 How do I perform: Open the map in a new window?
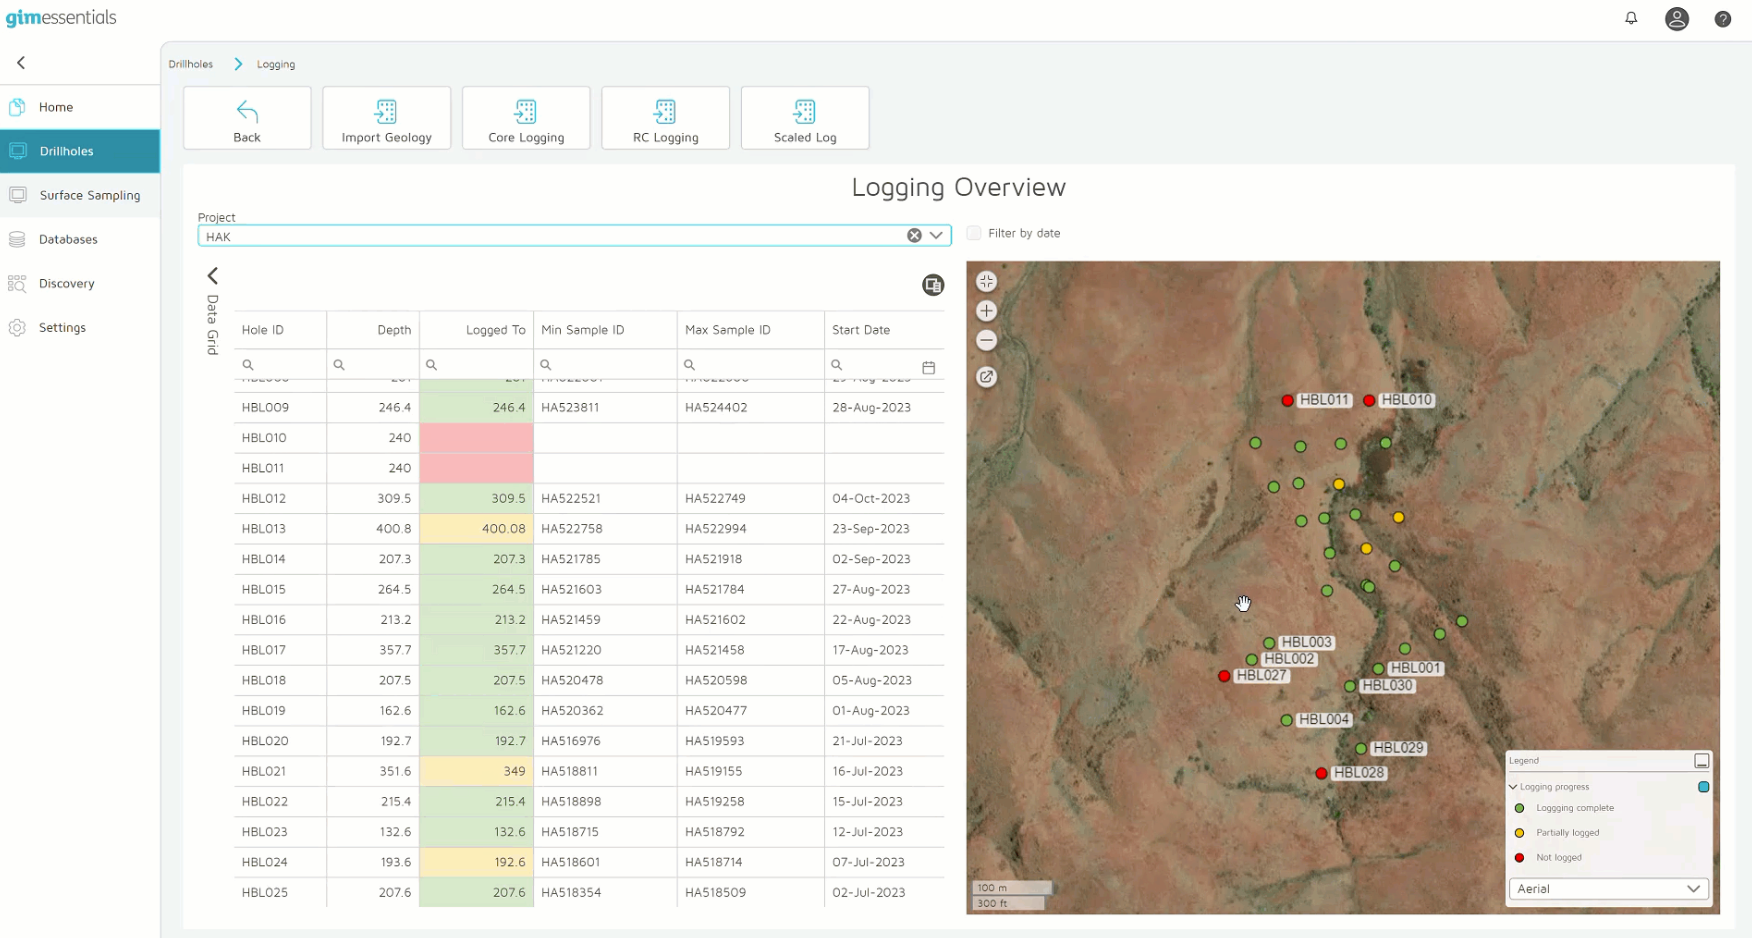coord(986,377)
